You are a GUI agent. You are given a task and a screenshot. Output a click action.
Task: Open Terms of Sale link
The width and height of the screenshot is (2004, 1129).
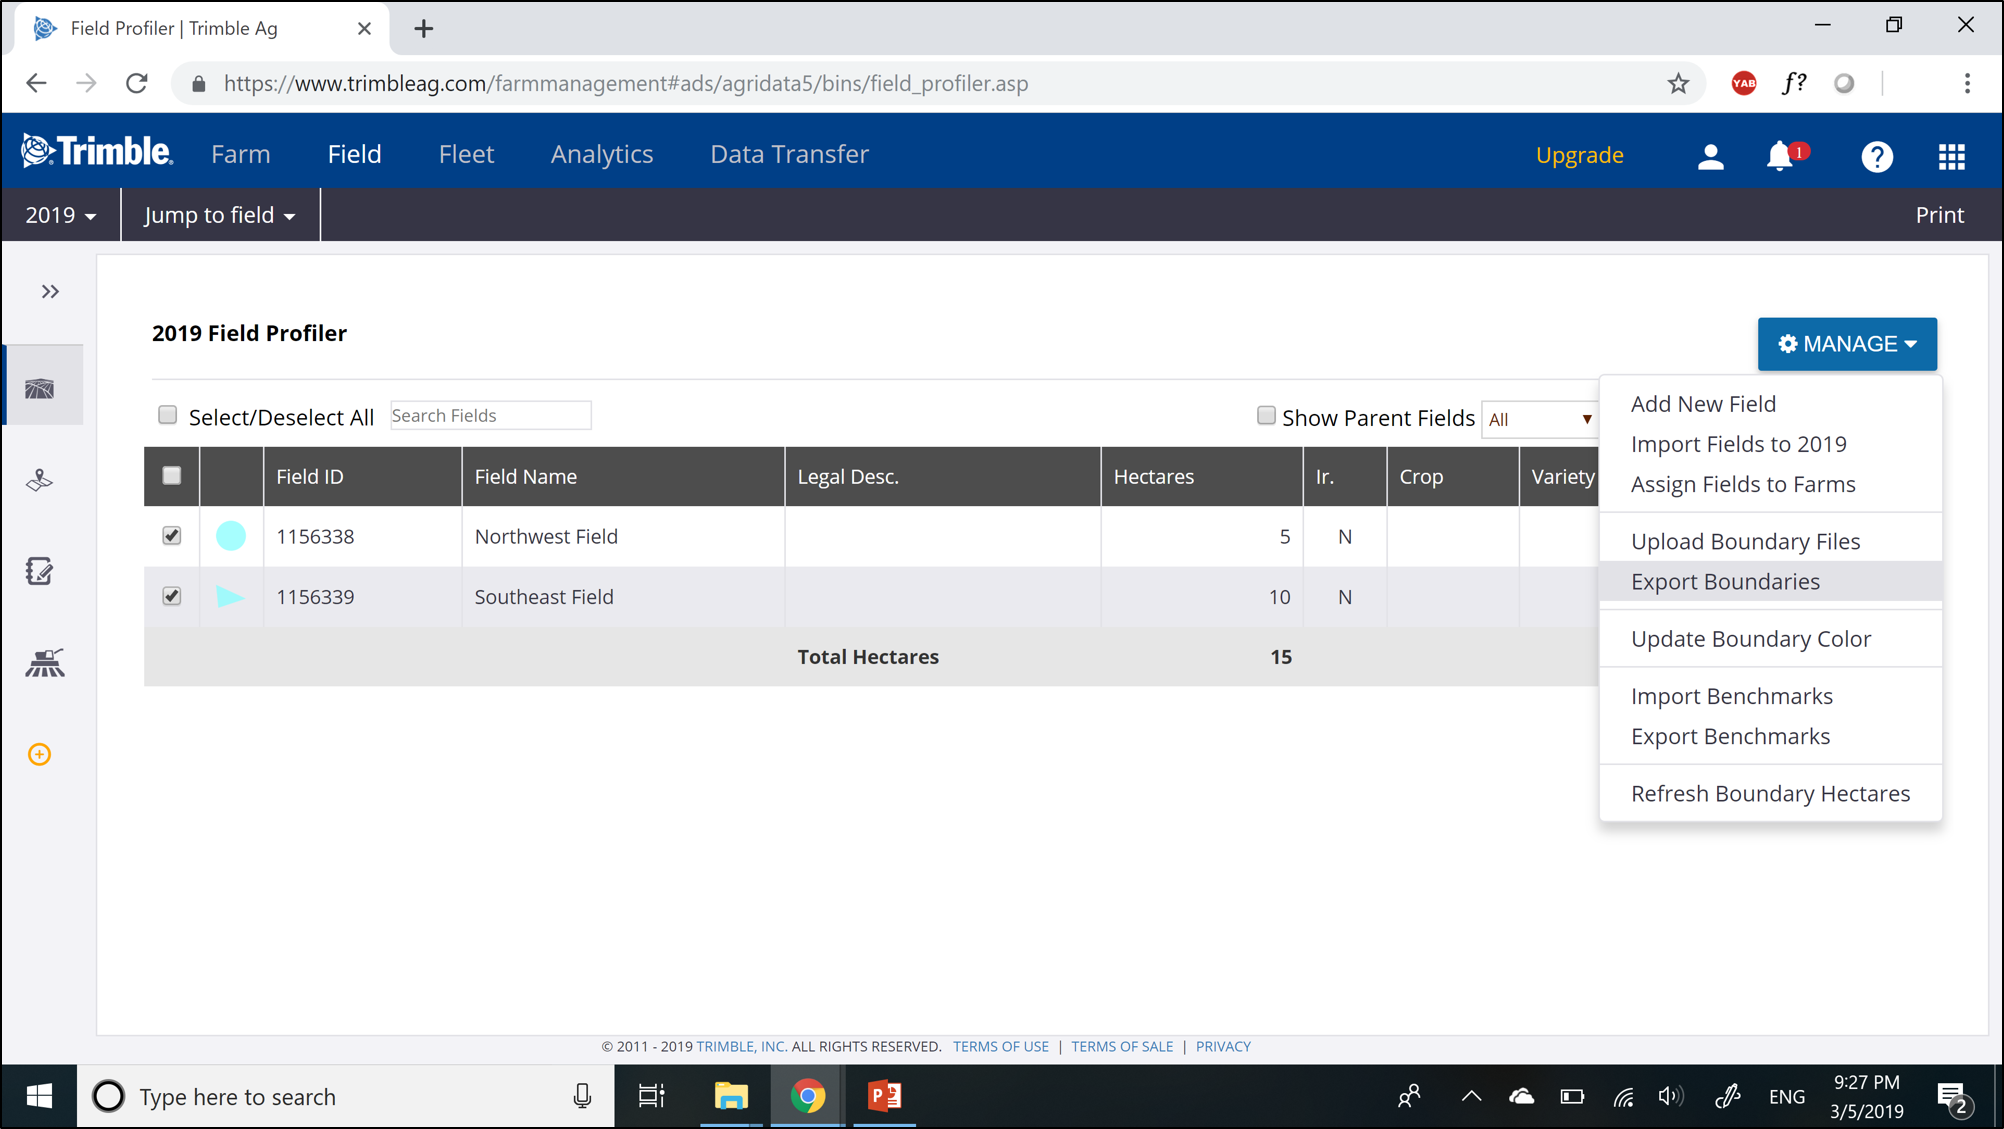[1122, 1047]
